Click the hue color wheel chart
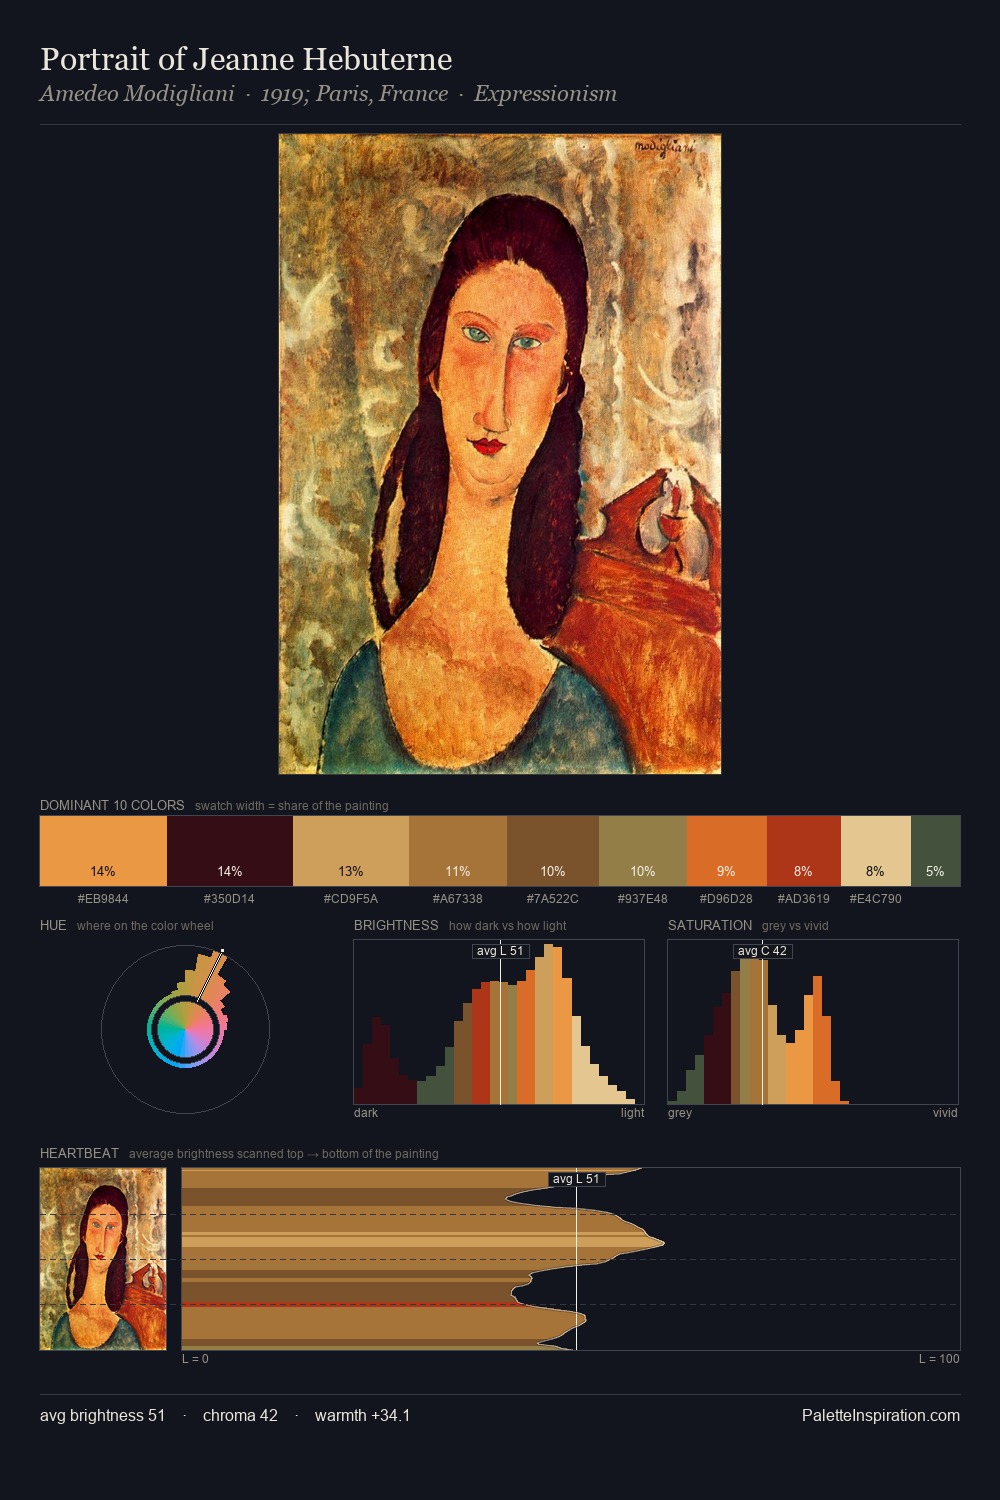The width and height of the screenshot is (1000, 1500). (185, 1029)
